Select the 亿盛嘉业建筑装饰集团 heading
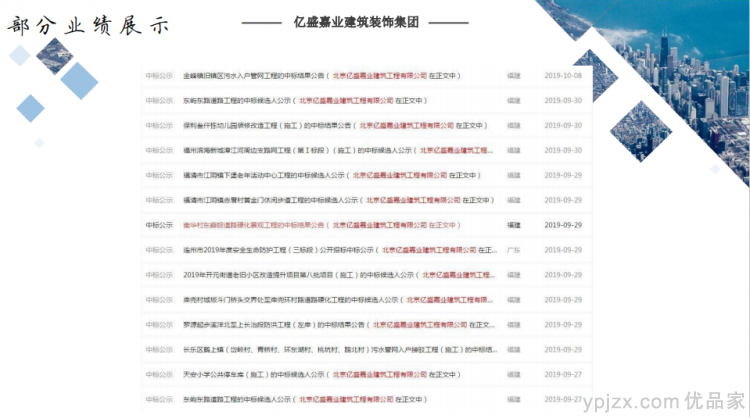Image resolution: width=750 pixels, height=418 pixels. pyautogui.click(x=356, y=22)
